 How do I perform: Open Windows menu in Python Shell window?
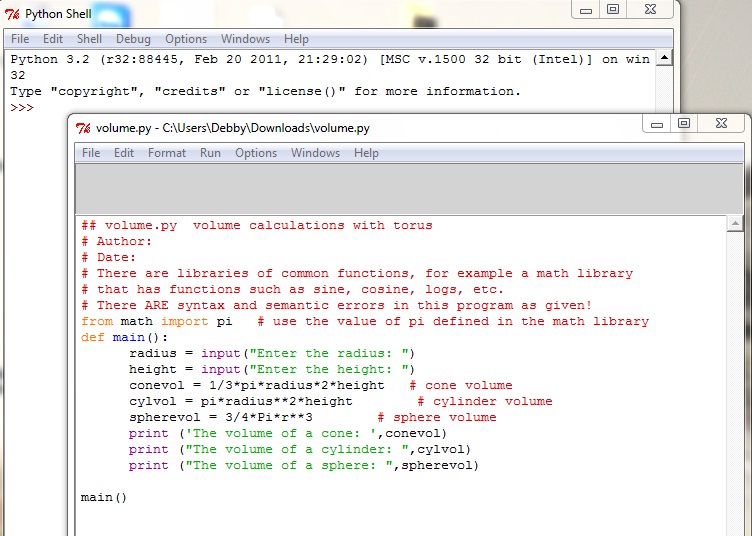pos(245,39)
